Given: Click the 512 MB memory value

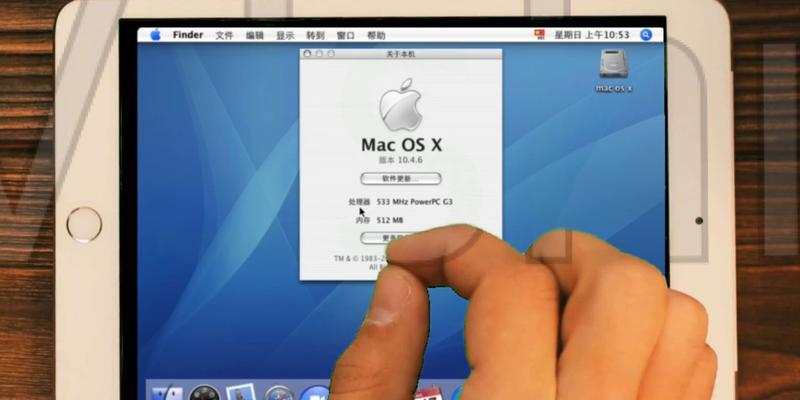Looking at the screenshot, I should coord(390,220).
